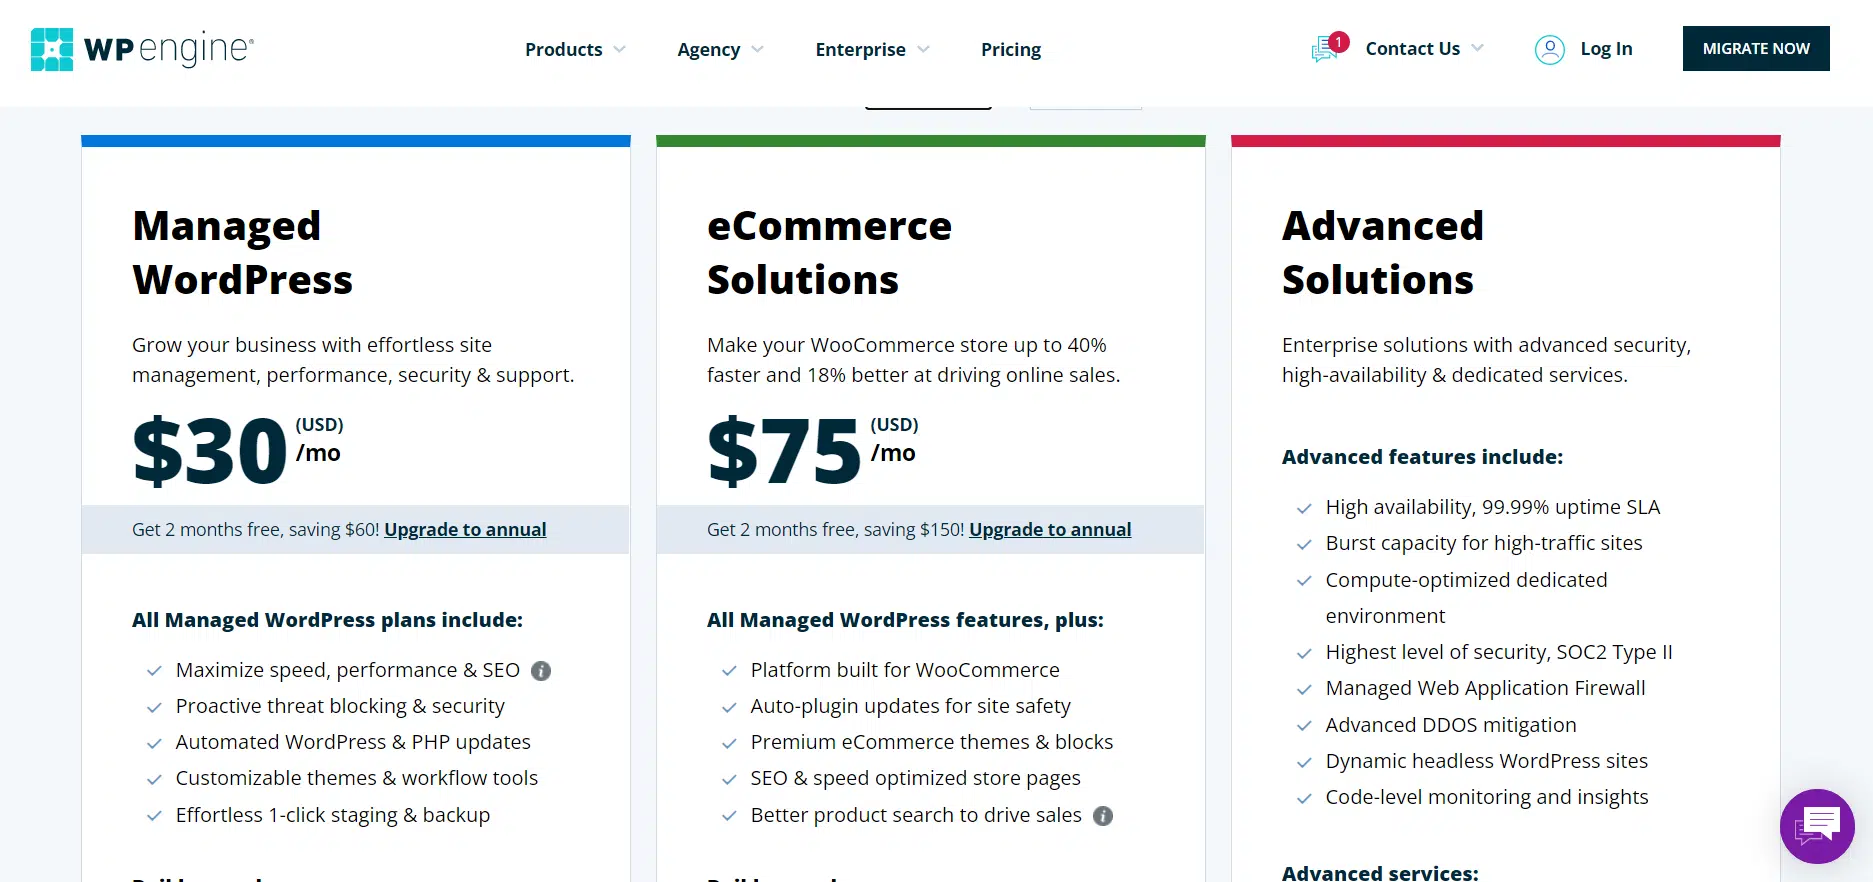
Task: Click checkmark next to Platform built for WooCommerce
Action: point(729,671)
